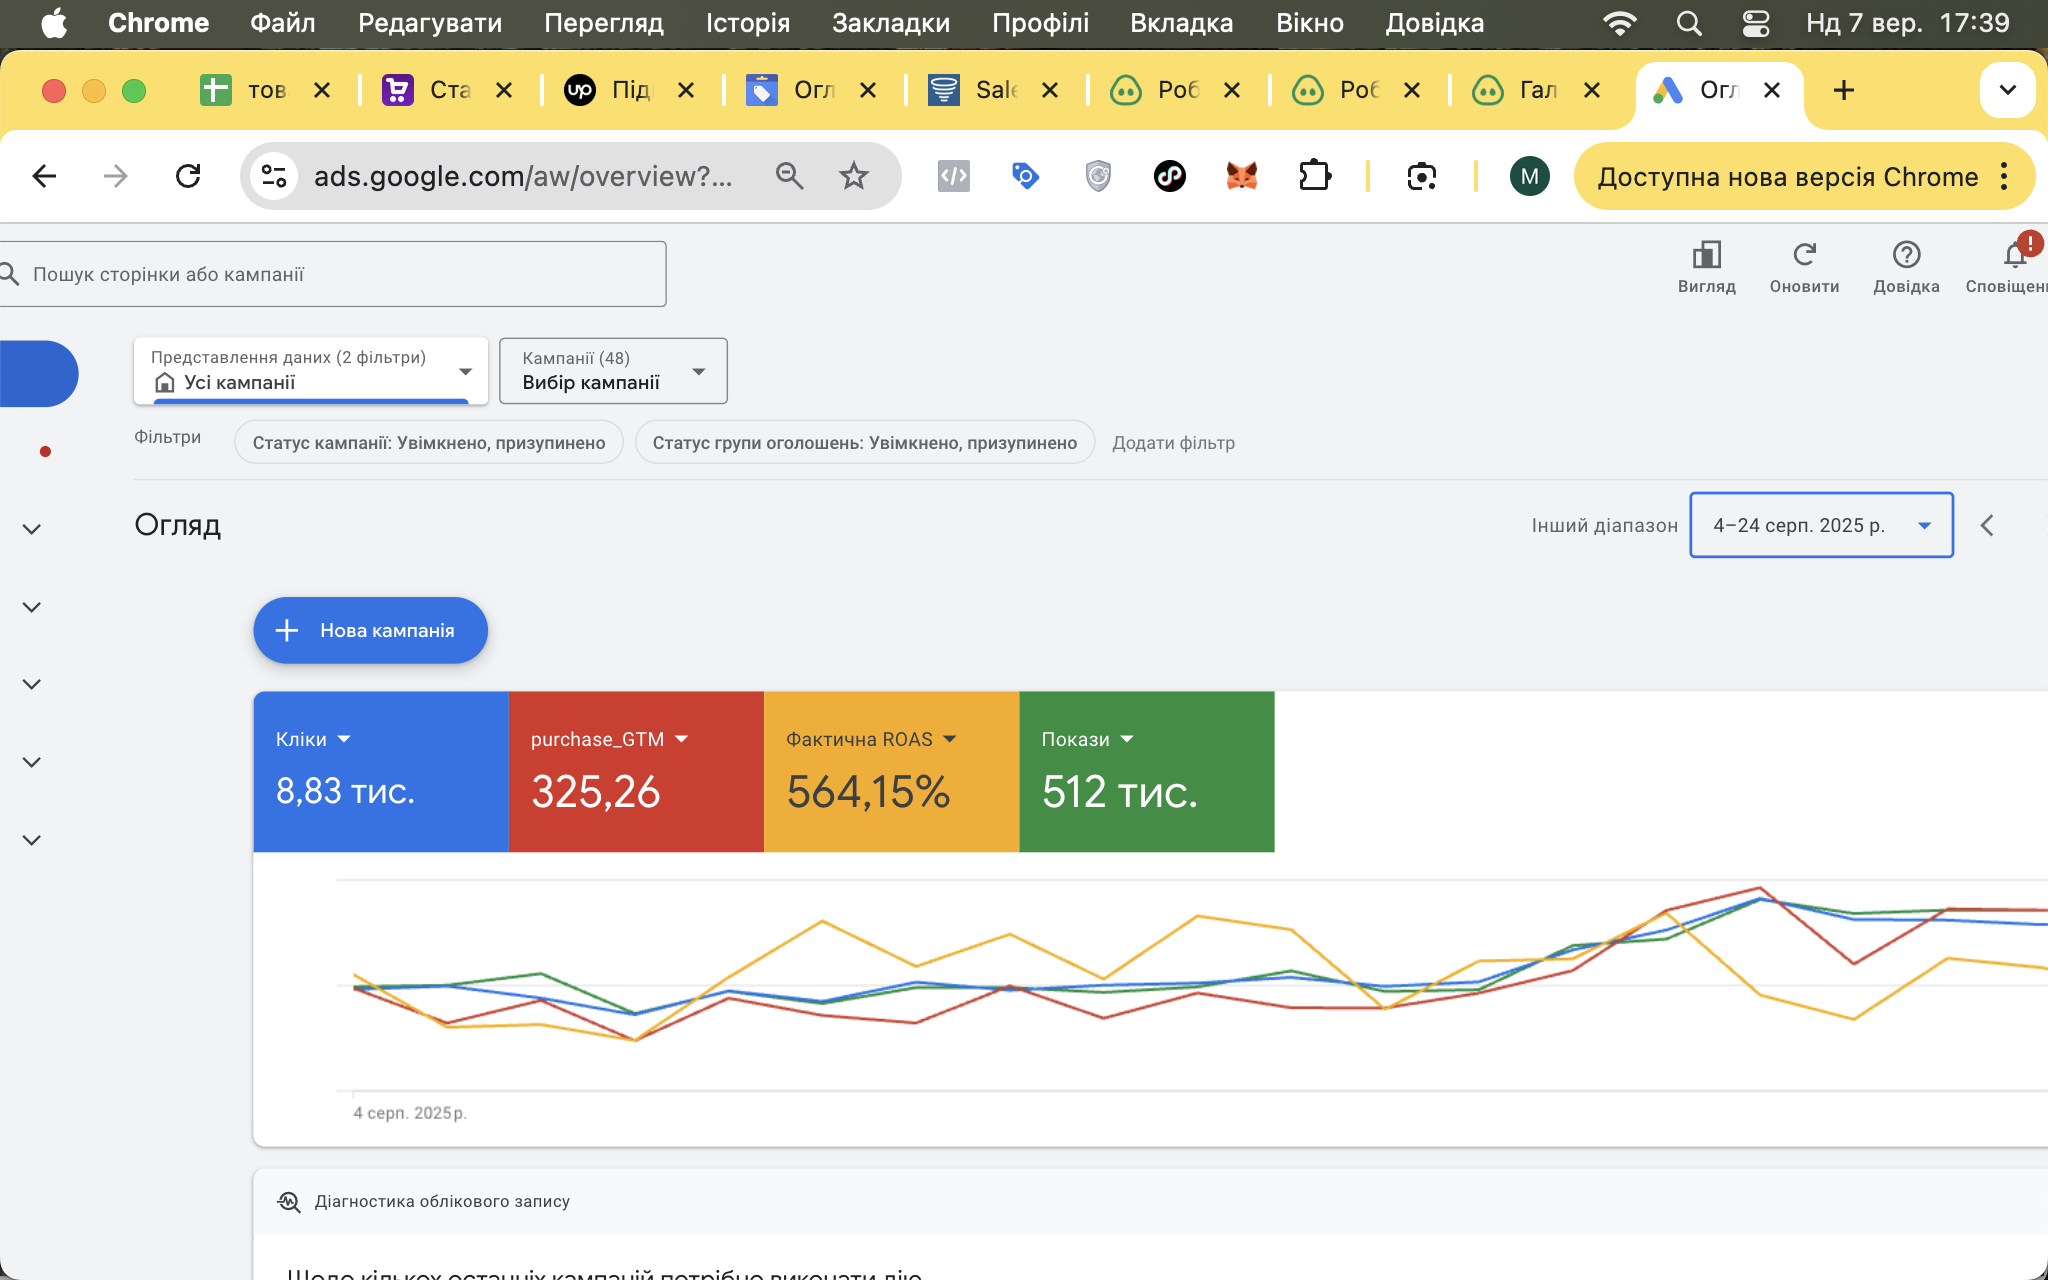Click the code brackets extension icon
This screenshot has width=2048, height=1280.
[x=953, y=177]
